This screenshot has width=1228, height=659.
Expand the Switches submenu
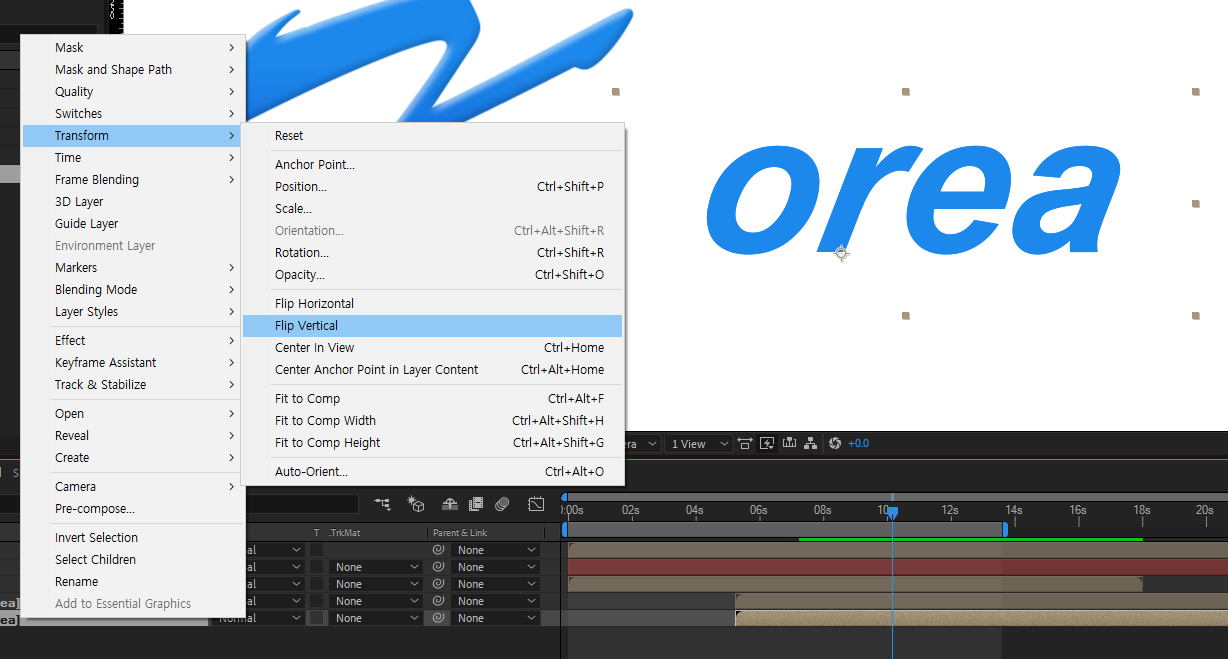(133, 113)
